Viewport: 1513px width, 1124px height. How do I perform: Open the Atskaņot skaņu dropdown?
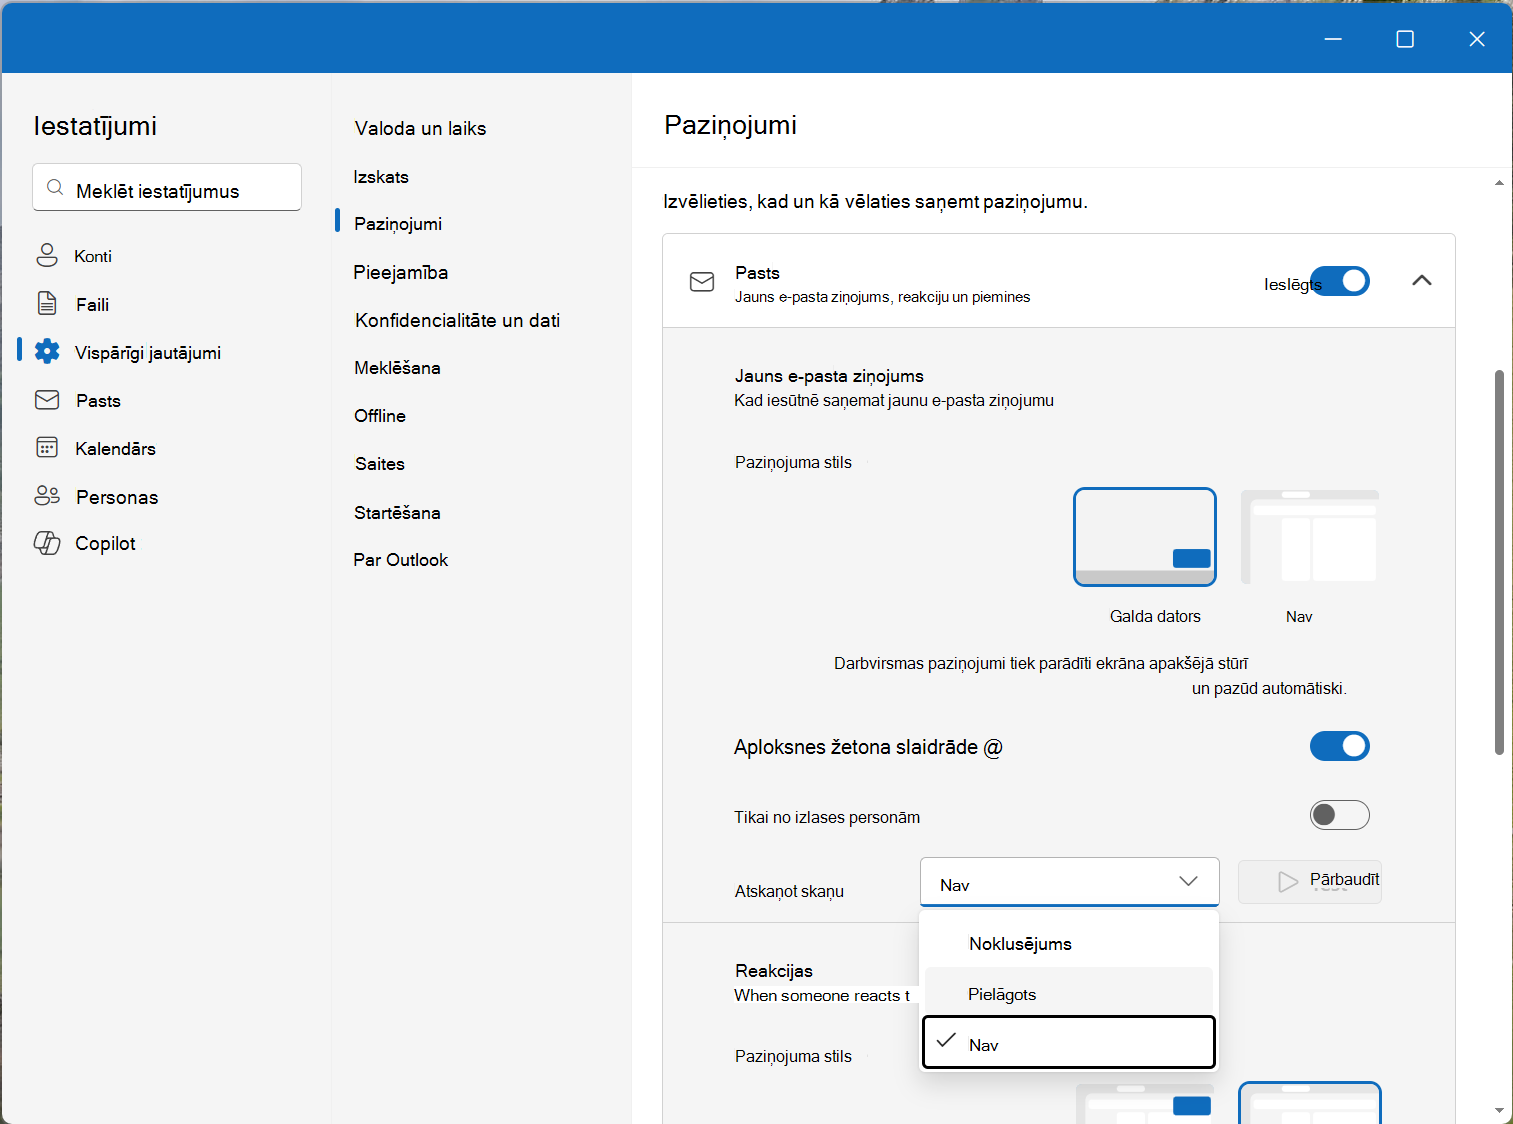tap(1069, 882)
